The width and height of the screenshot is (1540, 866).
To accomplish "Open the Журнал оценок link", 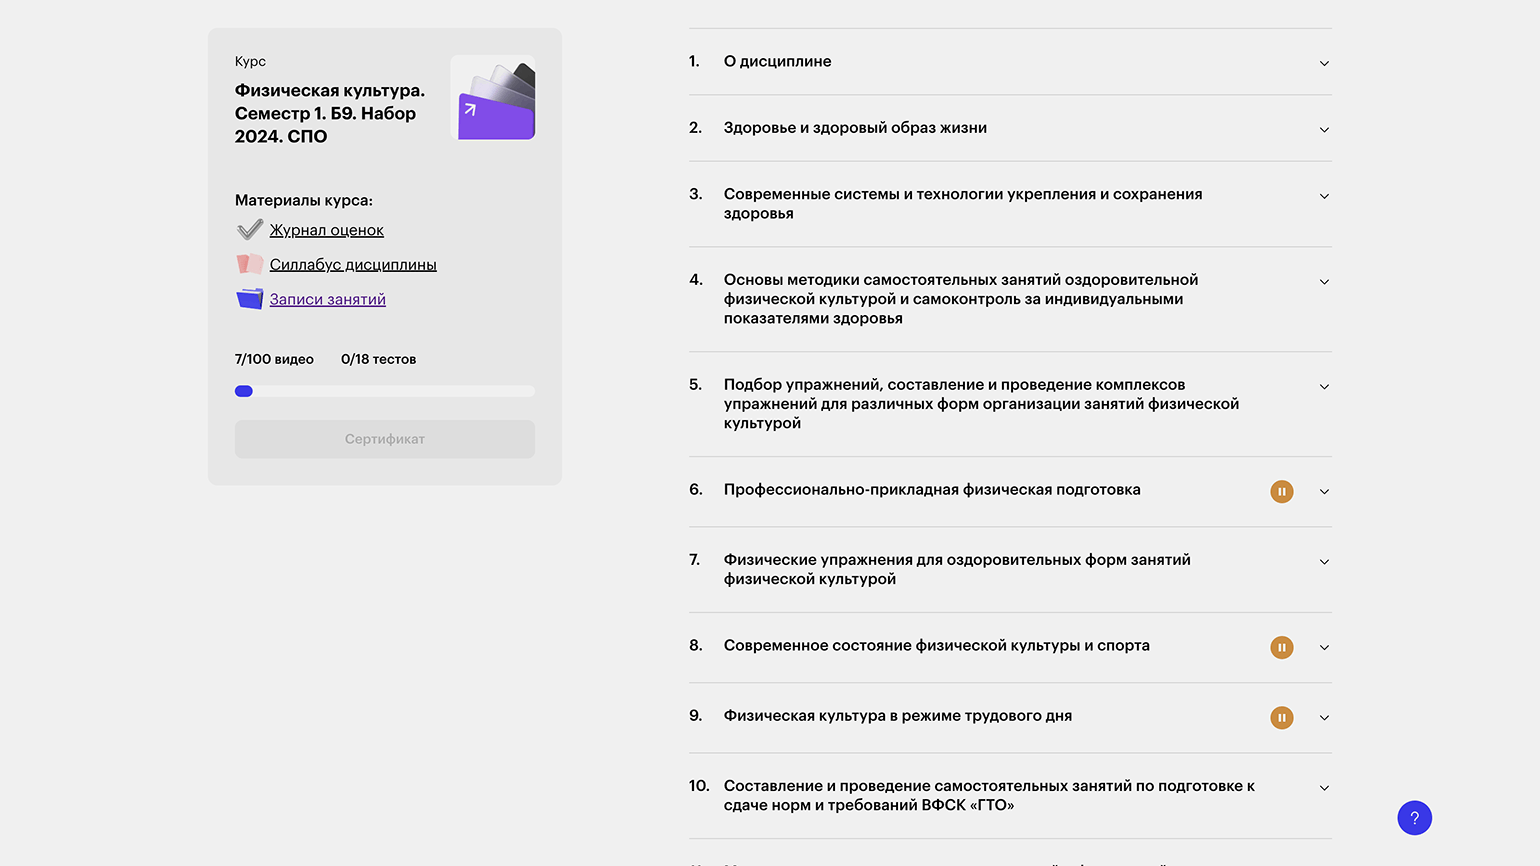I will [x=326, y=230].
